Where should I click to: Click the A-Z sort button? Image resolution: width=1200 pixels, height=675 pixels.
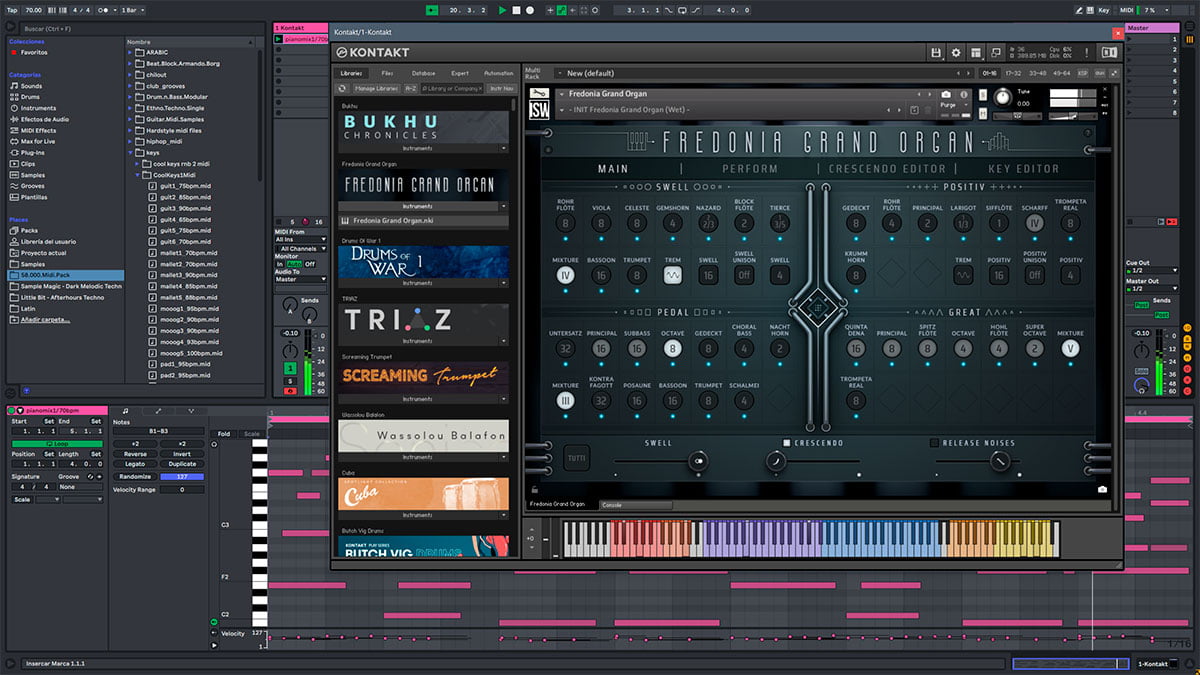pos(411,89)
